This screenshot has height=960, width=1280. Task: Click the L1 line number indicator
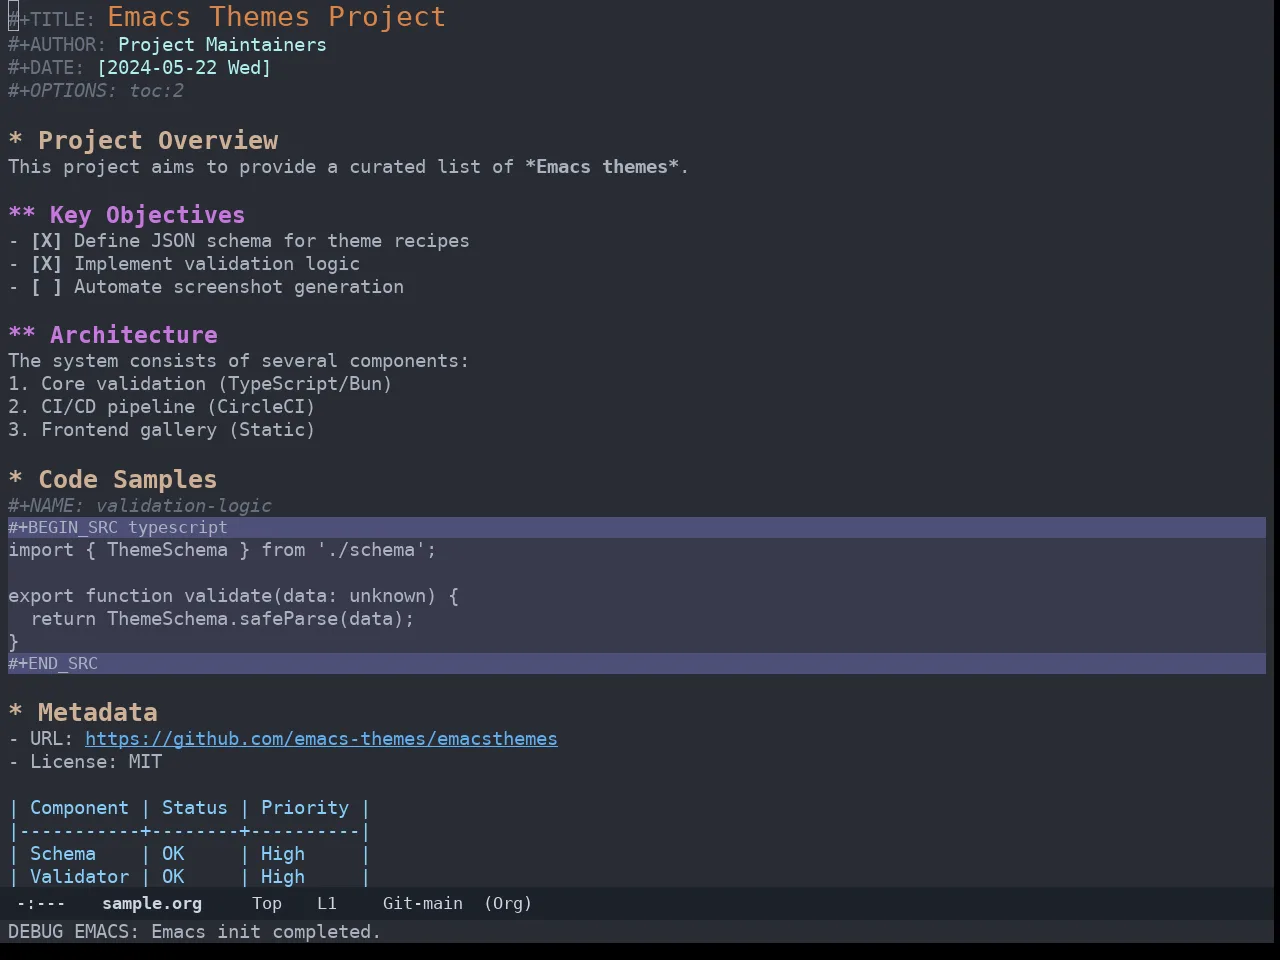click(x=327, y=903)
